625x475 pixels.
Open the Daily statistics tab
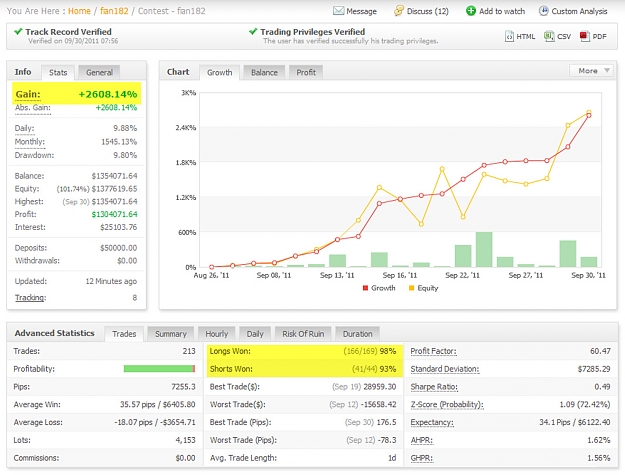(x=255, y=334)
